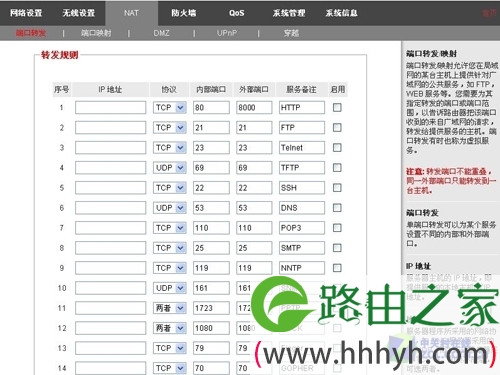Screen dimensions: 500x375
Task: Click the external port field in POP3 row
Action: (x=254, y=228)
